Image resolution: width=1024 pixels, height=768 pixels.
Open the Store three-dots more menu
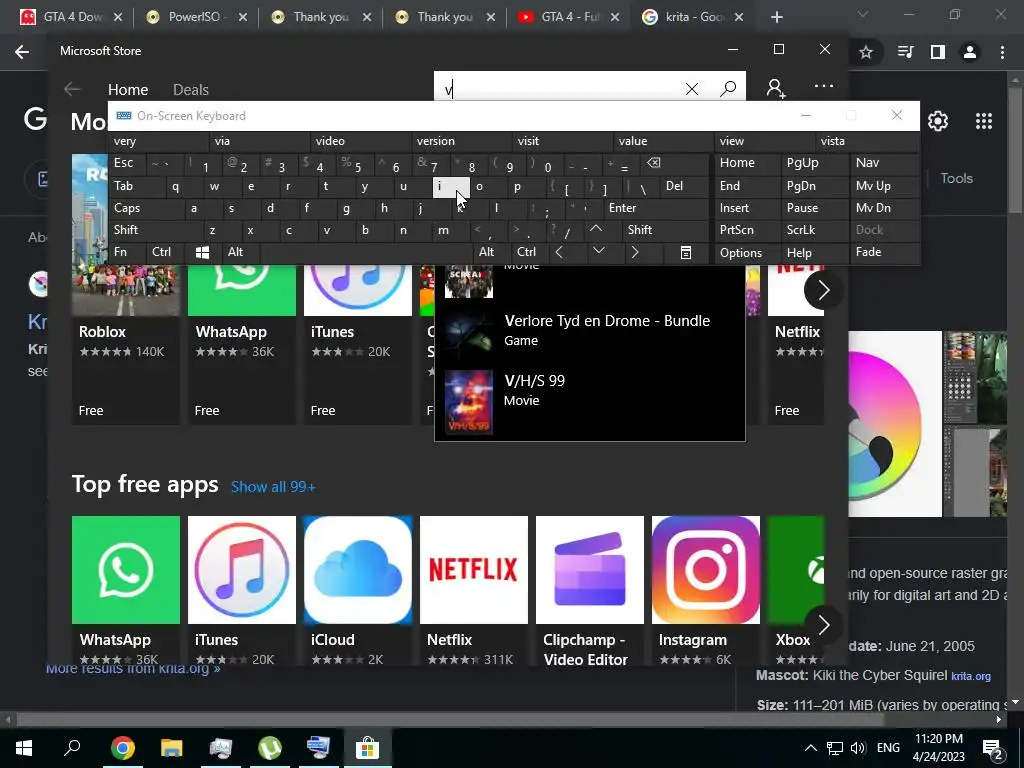[x=824, y=86]
